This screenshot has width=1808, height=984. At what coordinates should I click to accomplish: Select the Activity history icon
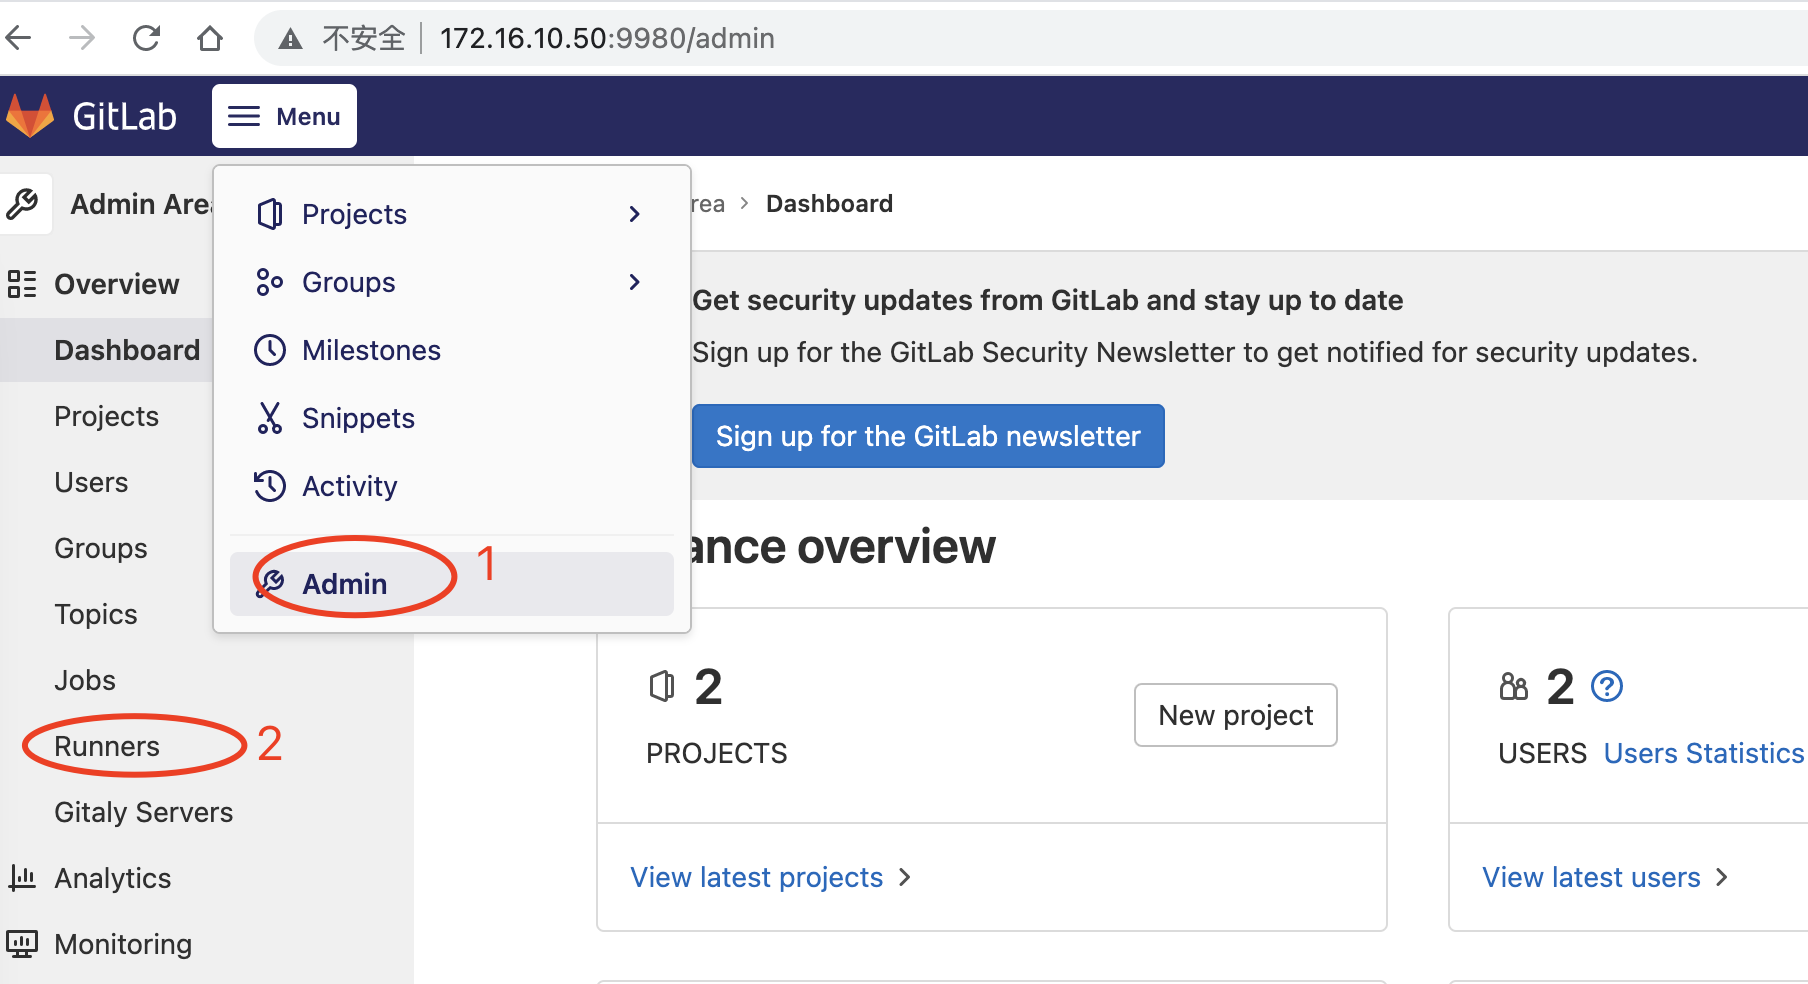(x=269, y=486)
